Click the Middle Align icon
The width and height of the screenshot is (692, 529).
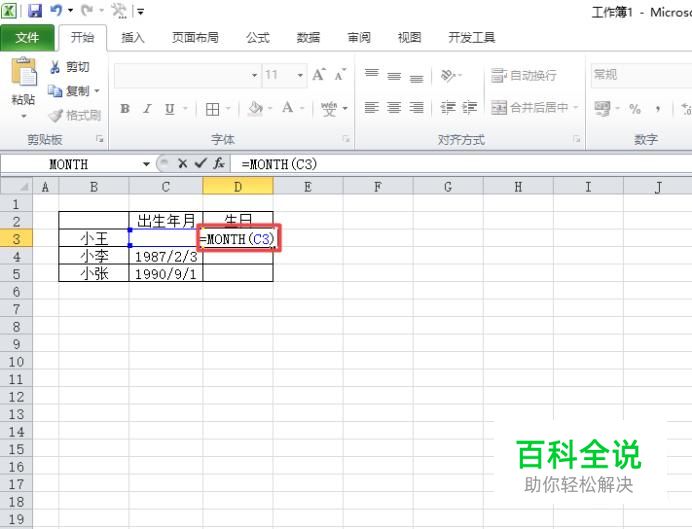pyautogui.click(x=394, y=76)
